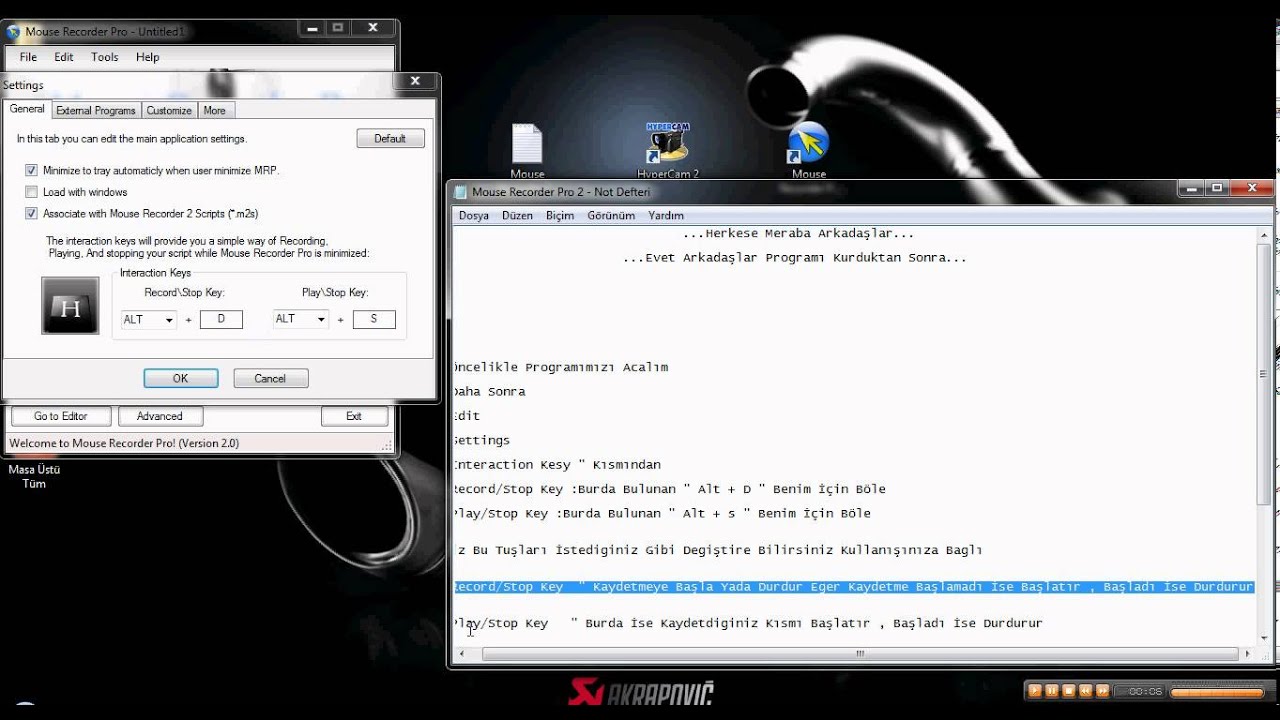Click Mouse Recorder Pro title bar globe icon
Viewport: 1280px width, 720px height.
13,31
